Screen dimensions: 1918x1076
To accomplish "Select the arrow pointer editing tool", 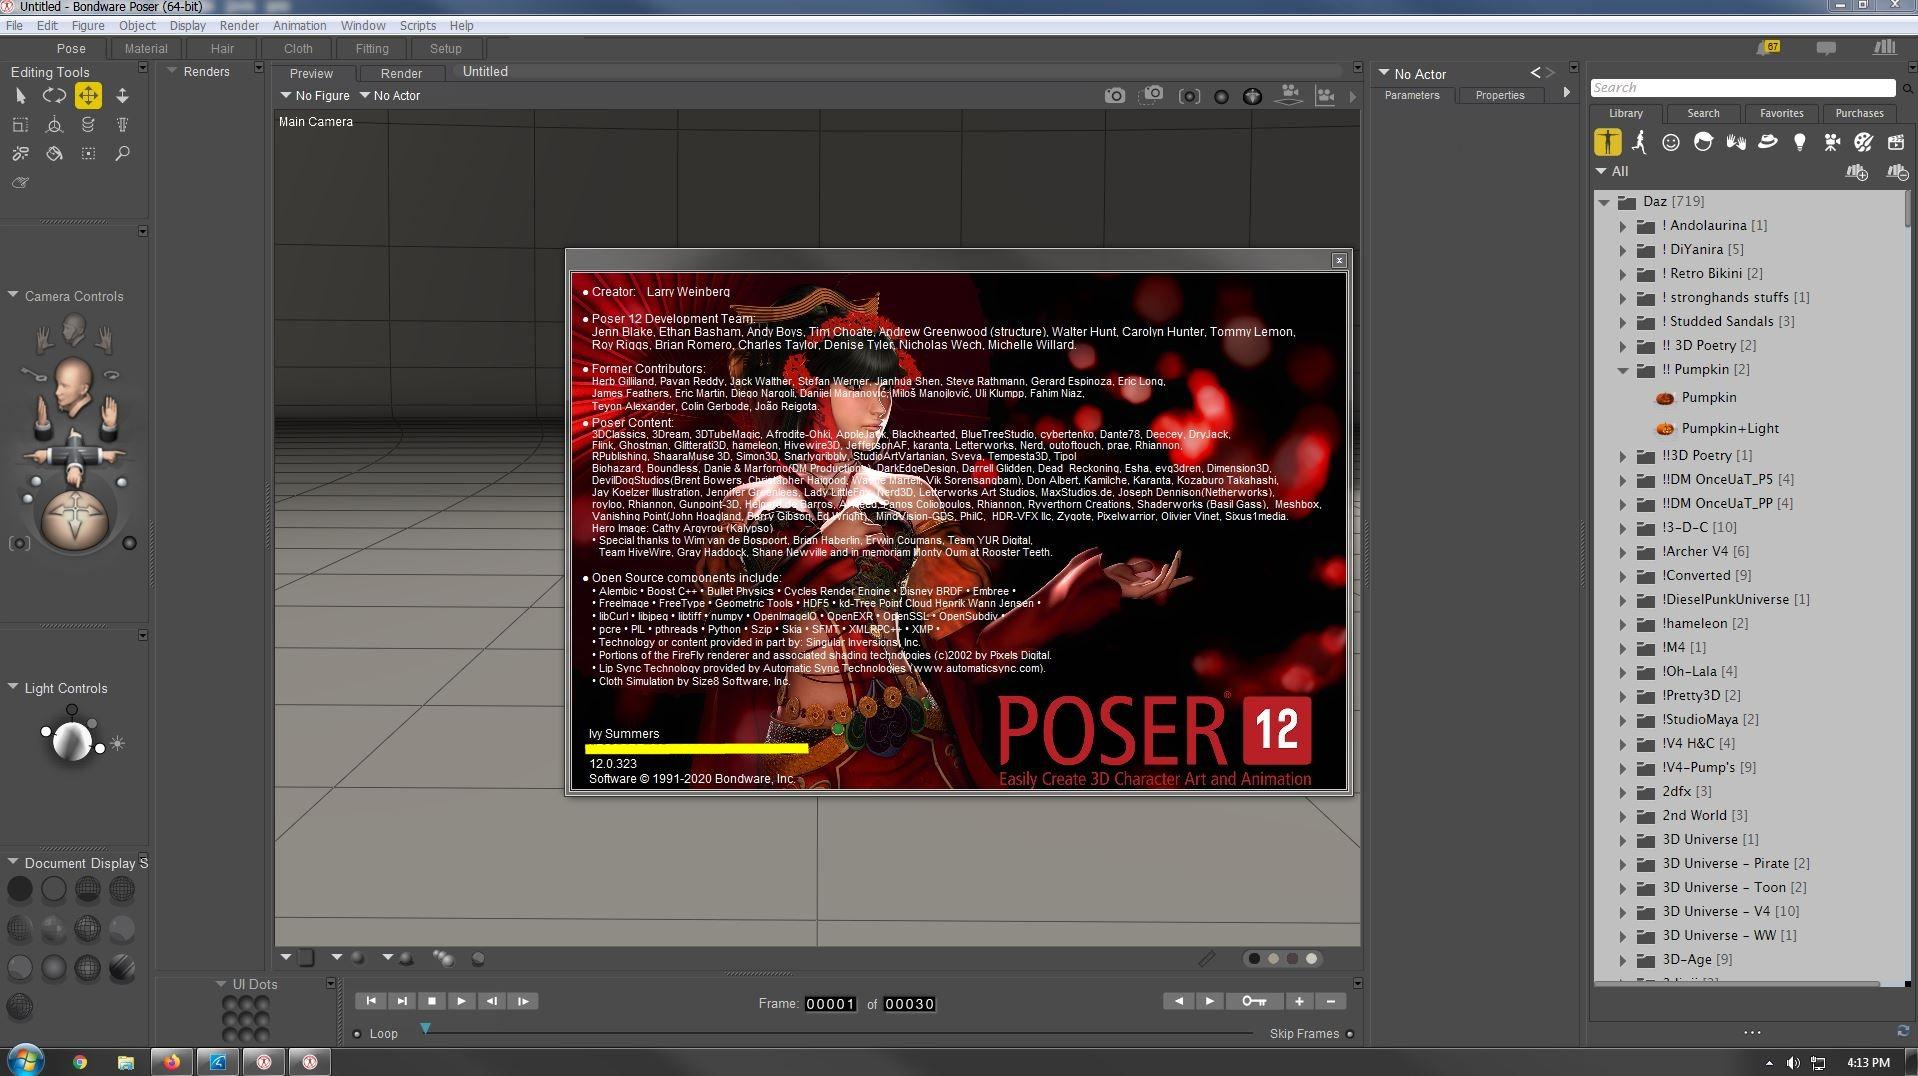I will point(20,96).
